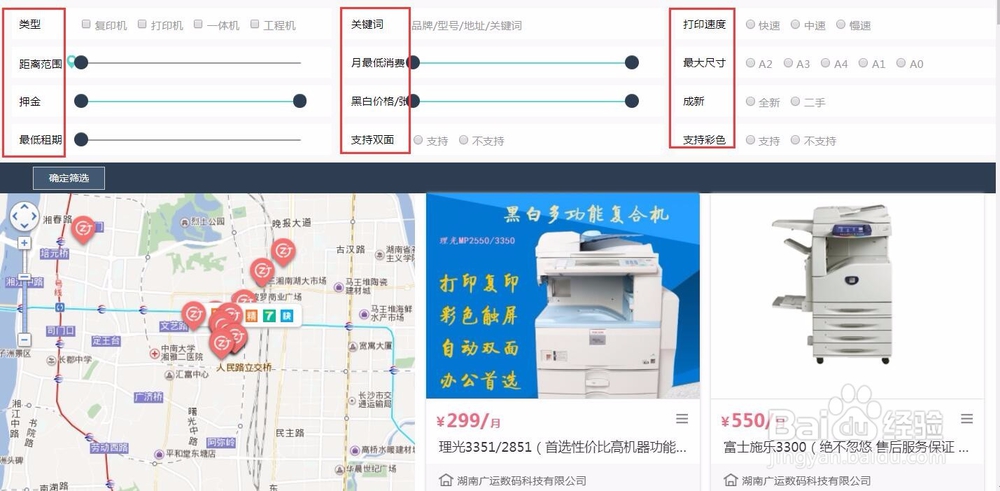The width and height of the screenshot is (1000, 491).
Task: Click the house icon on 富士施乐3300 card
Action: tap(731, 480)
